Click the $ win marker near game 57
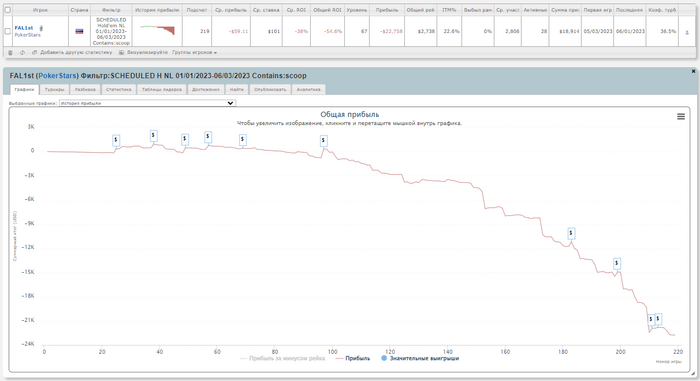700x381 pixels. pyautogui.click(x=208, y=137)
